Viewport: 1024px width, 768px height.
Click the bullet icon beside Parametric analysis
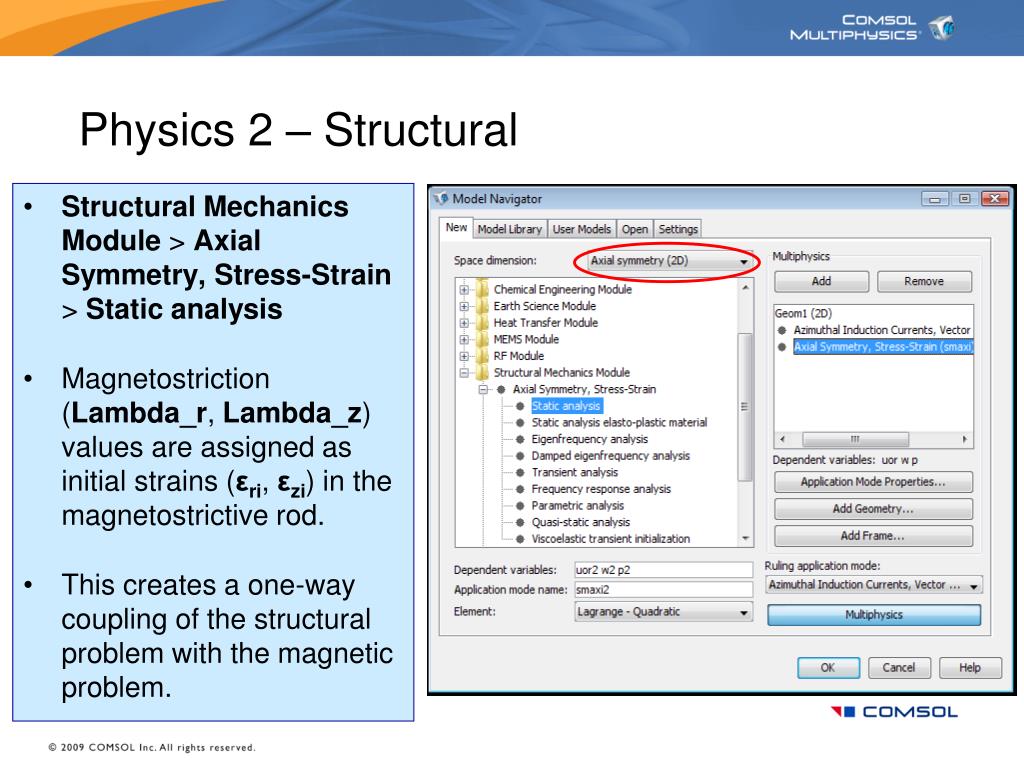pos(520,506)
